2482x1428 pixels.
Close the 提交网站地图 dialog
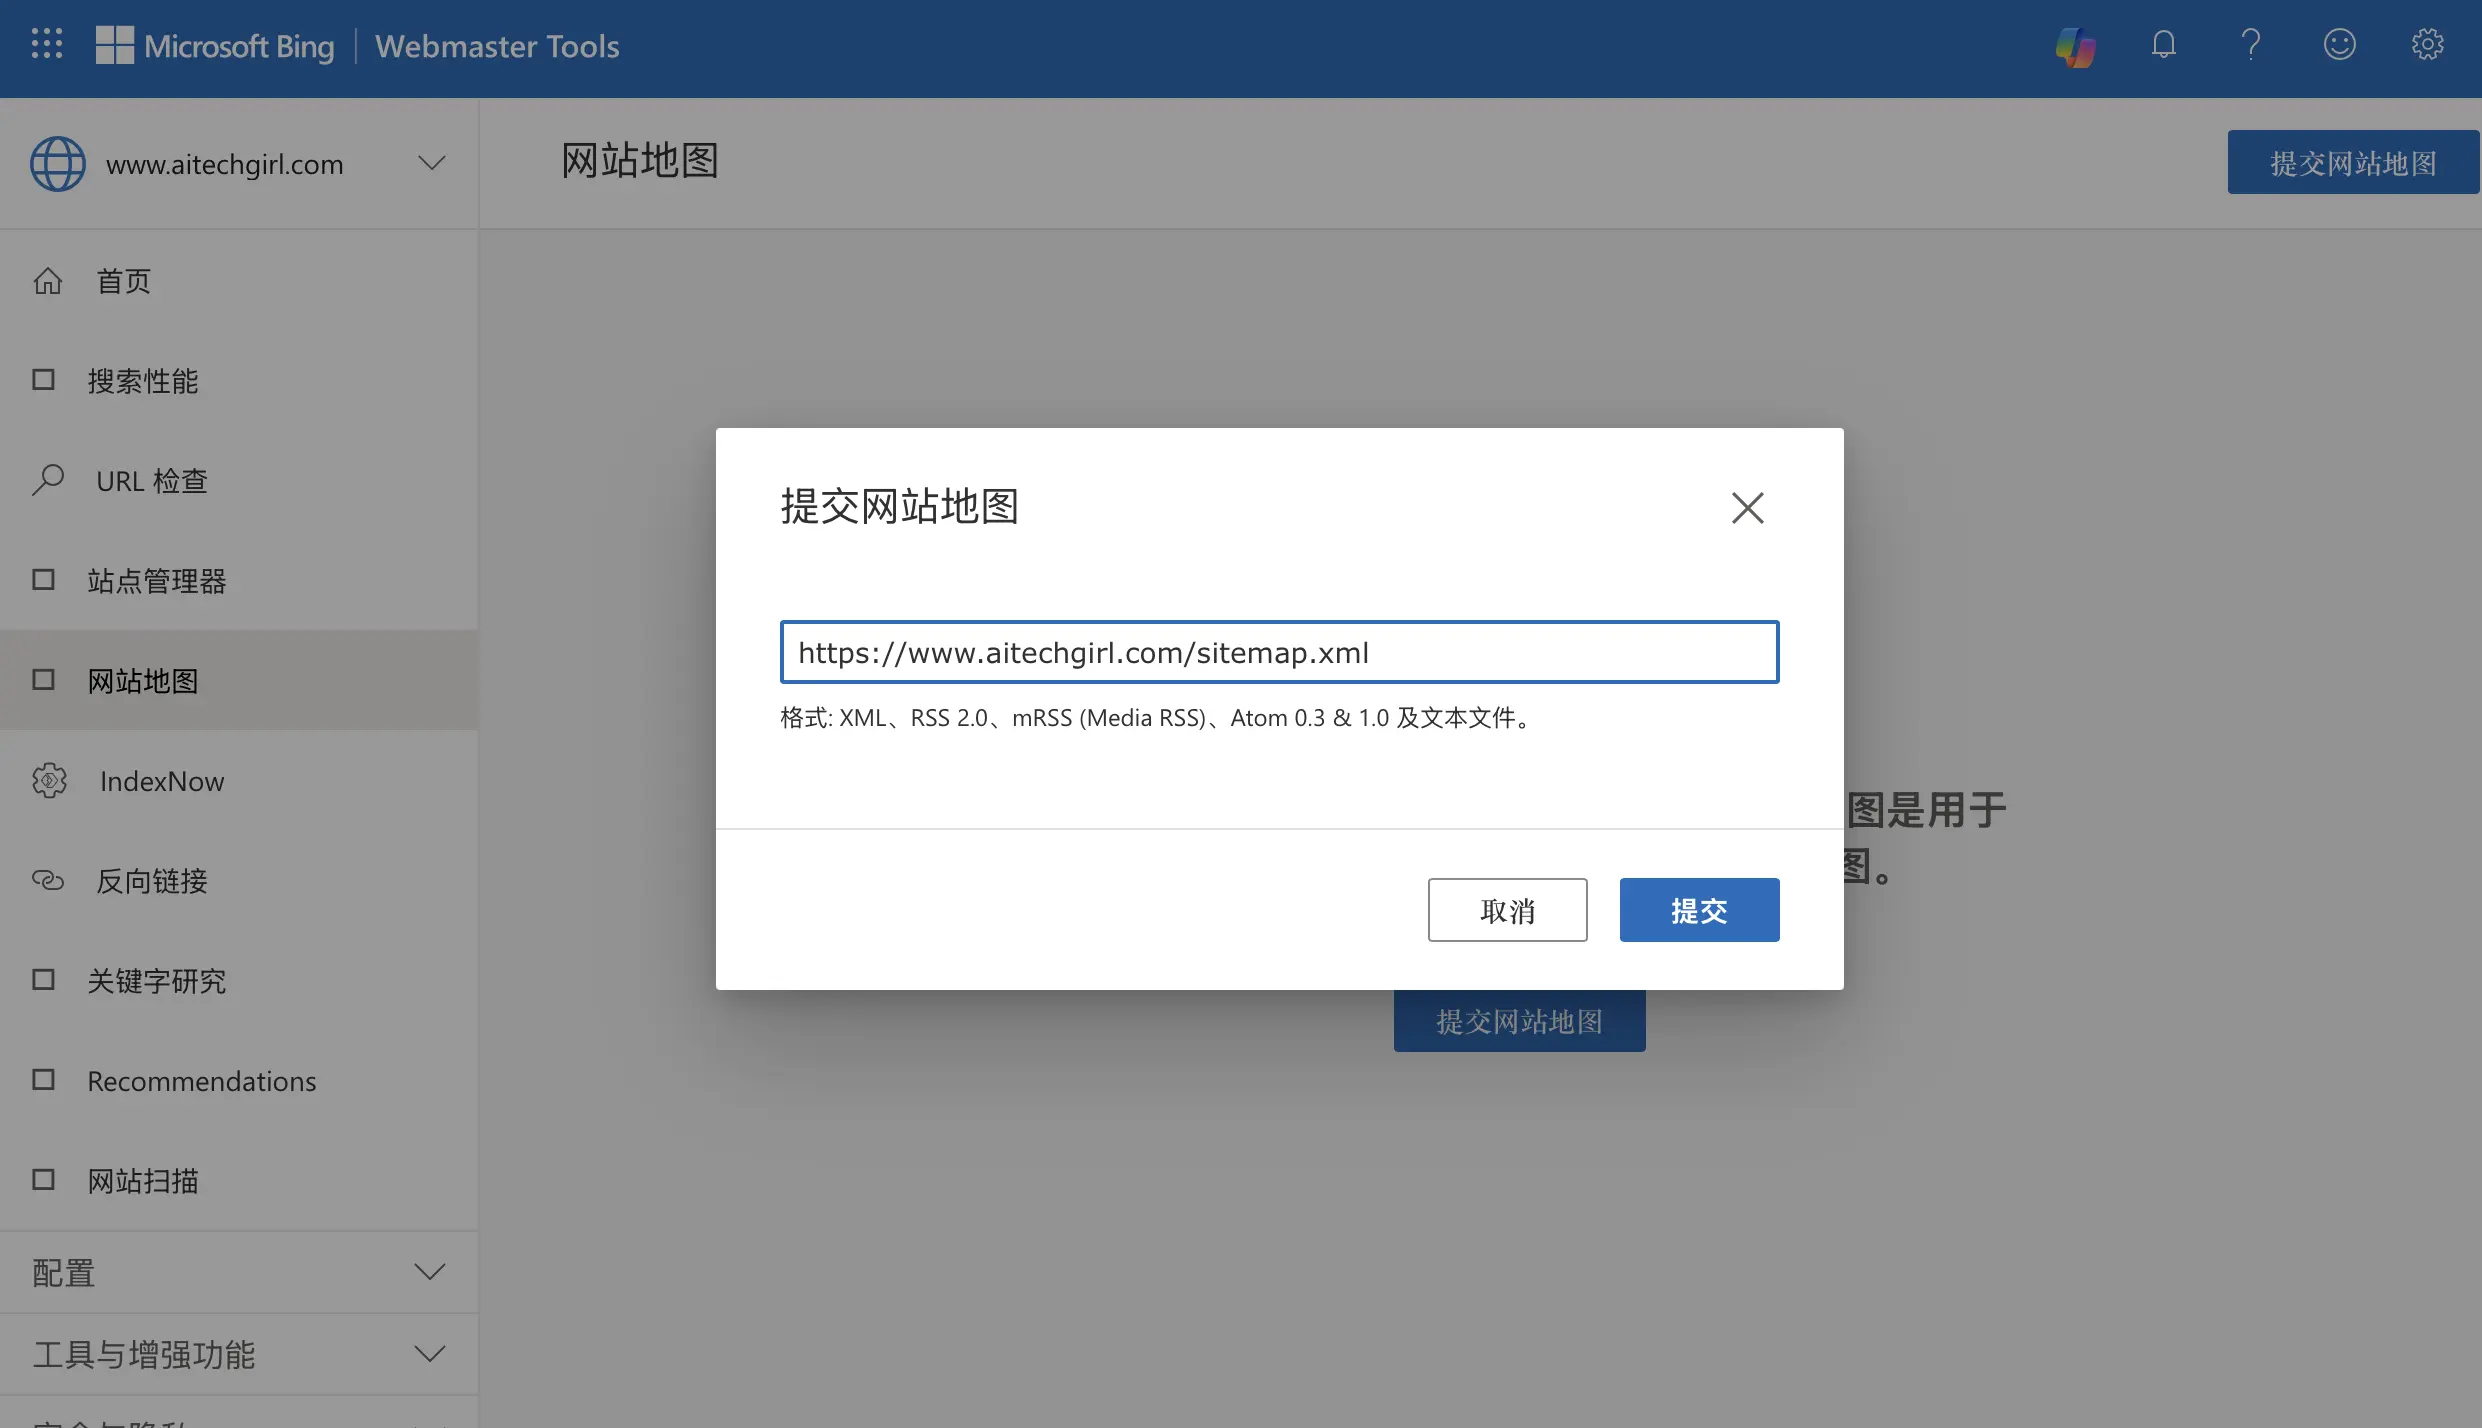1747,508
